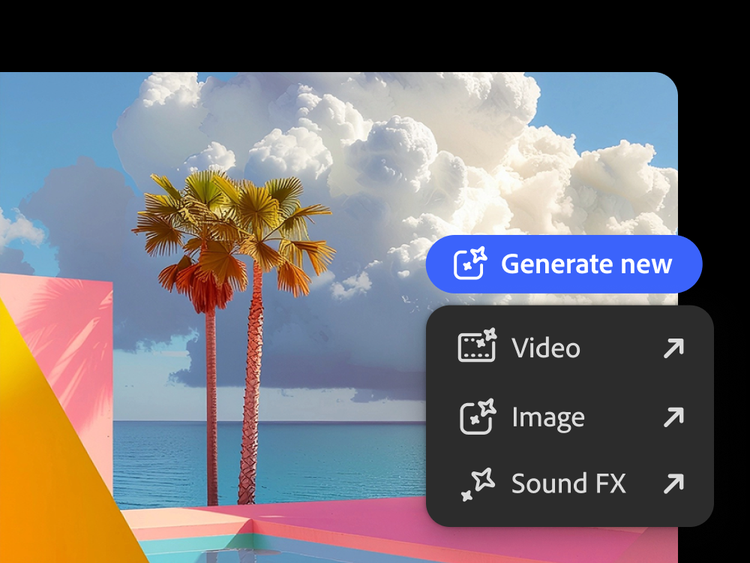The image size is (750, 563).
Task: Click the Generate new button
Action: point(564,264)
